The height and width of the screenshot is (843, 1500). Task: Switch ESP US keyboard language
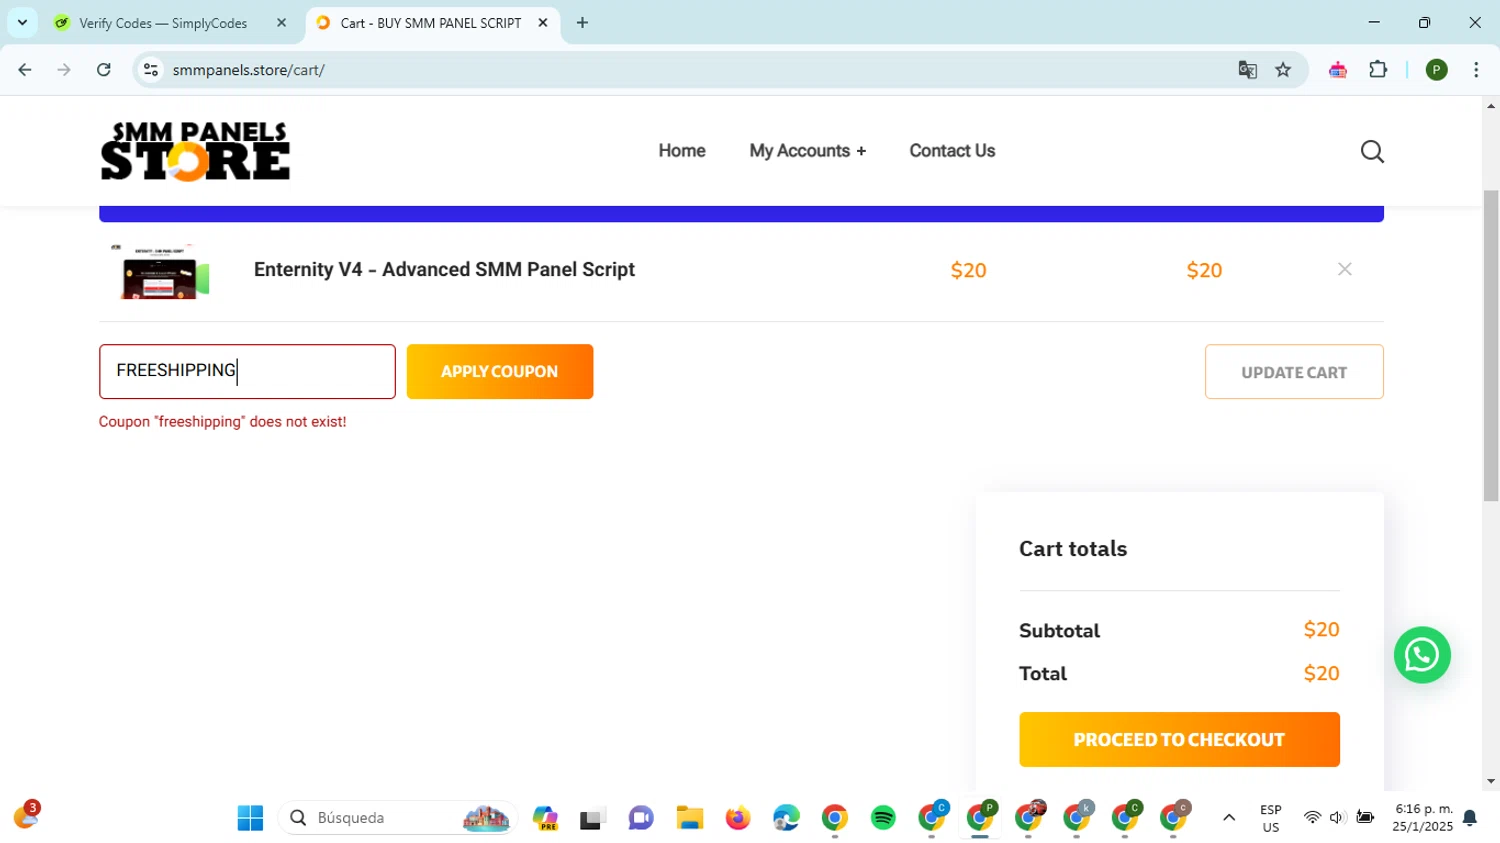pyautogui.click(x=1270, y=818)
